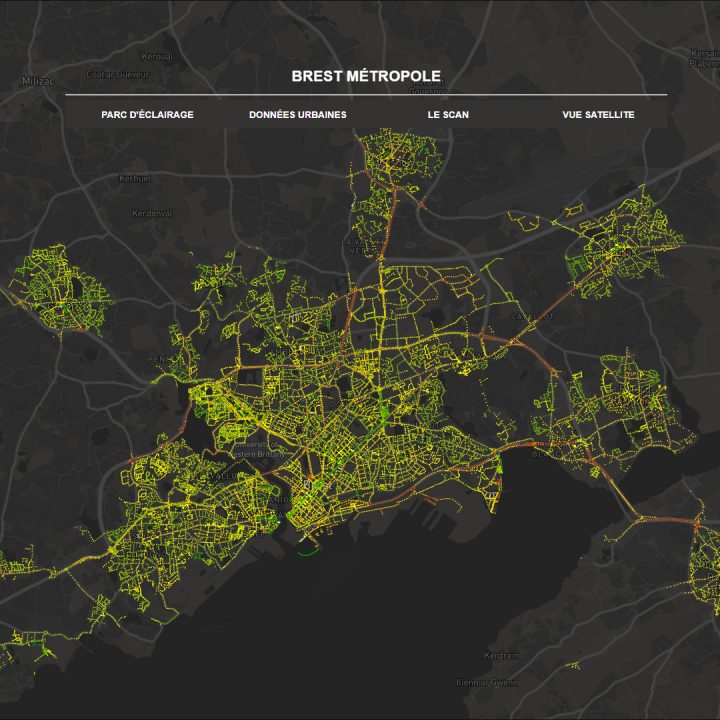This screenshot has height=720, width=720.
Task: Click the Coat ar Gueveur label
Action: (x=117, y=74)
